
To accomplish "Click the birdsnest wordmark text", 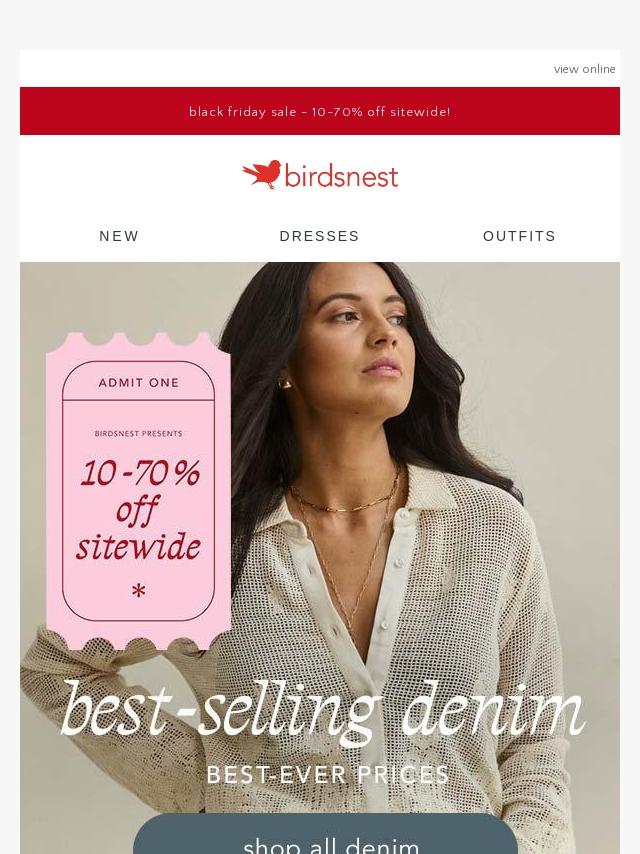I will click(342, 177).
